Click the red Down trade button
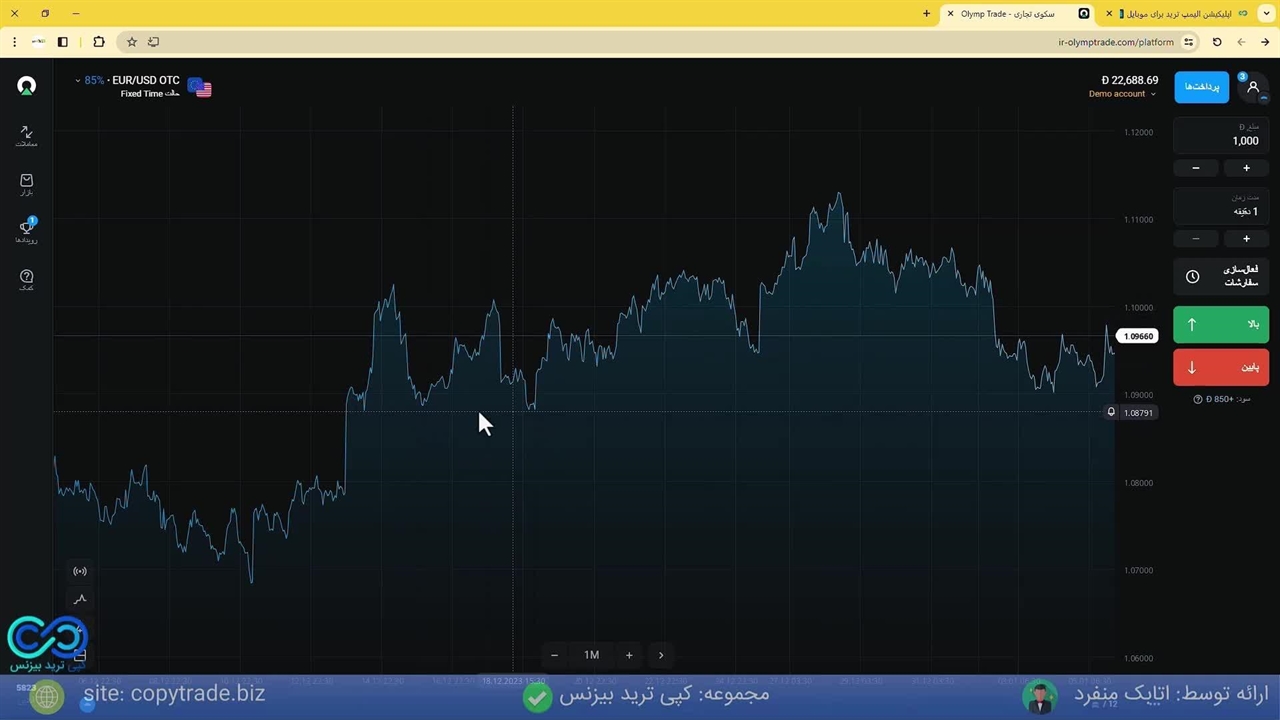Screen dimensions: 1280x720 [1221, 367]
